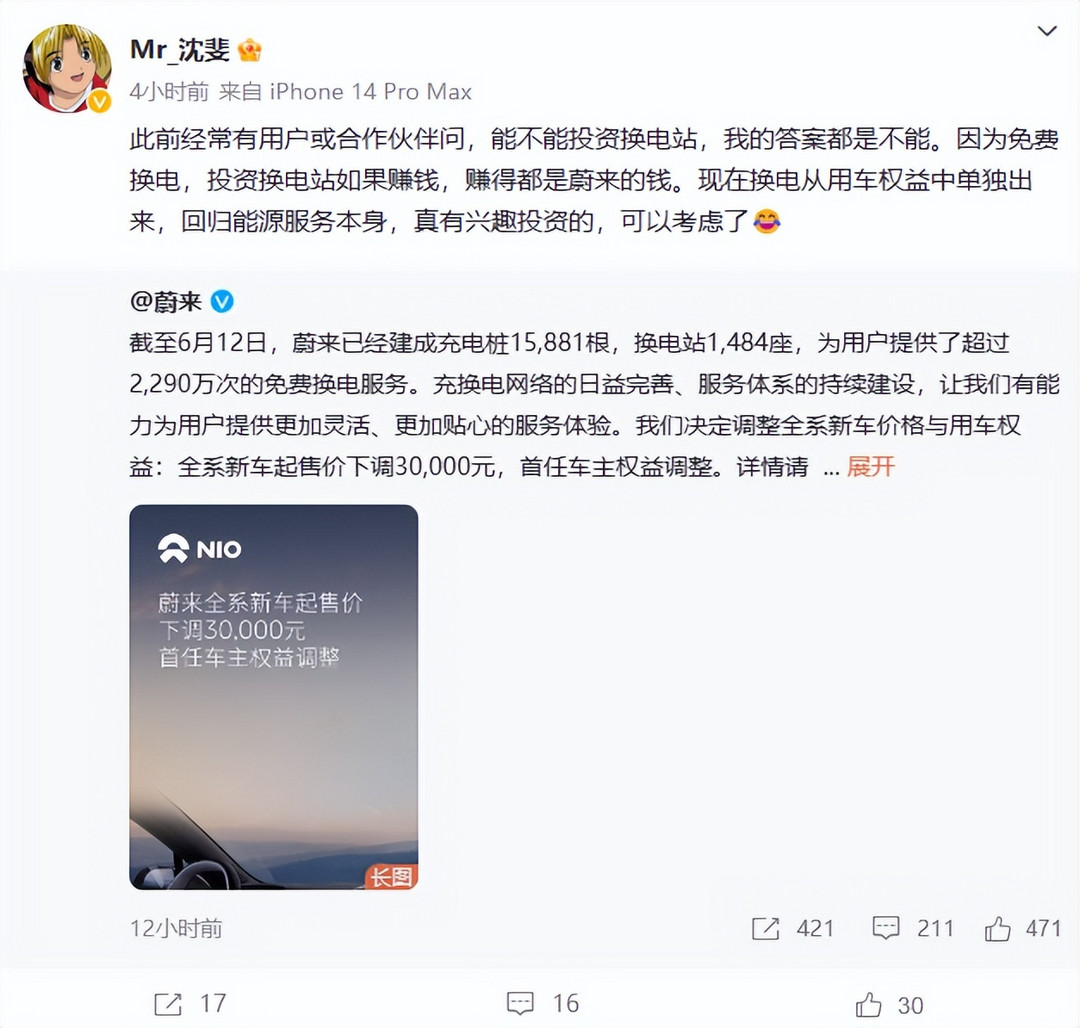Open the comments with count 16
Viewport: 1080px width, 1028px height.
pos(543,1004)
